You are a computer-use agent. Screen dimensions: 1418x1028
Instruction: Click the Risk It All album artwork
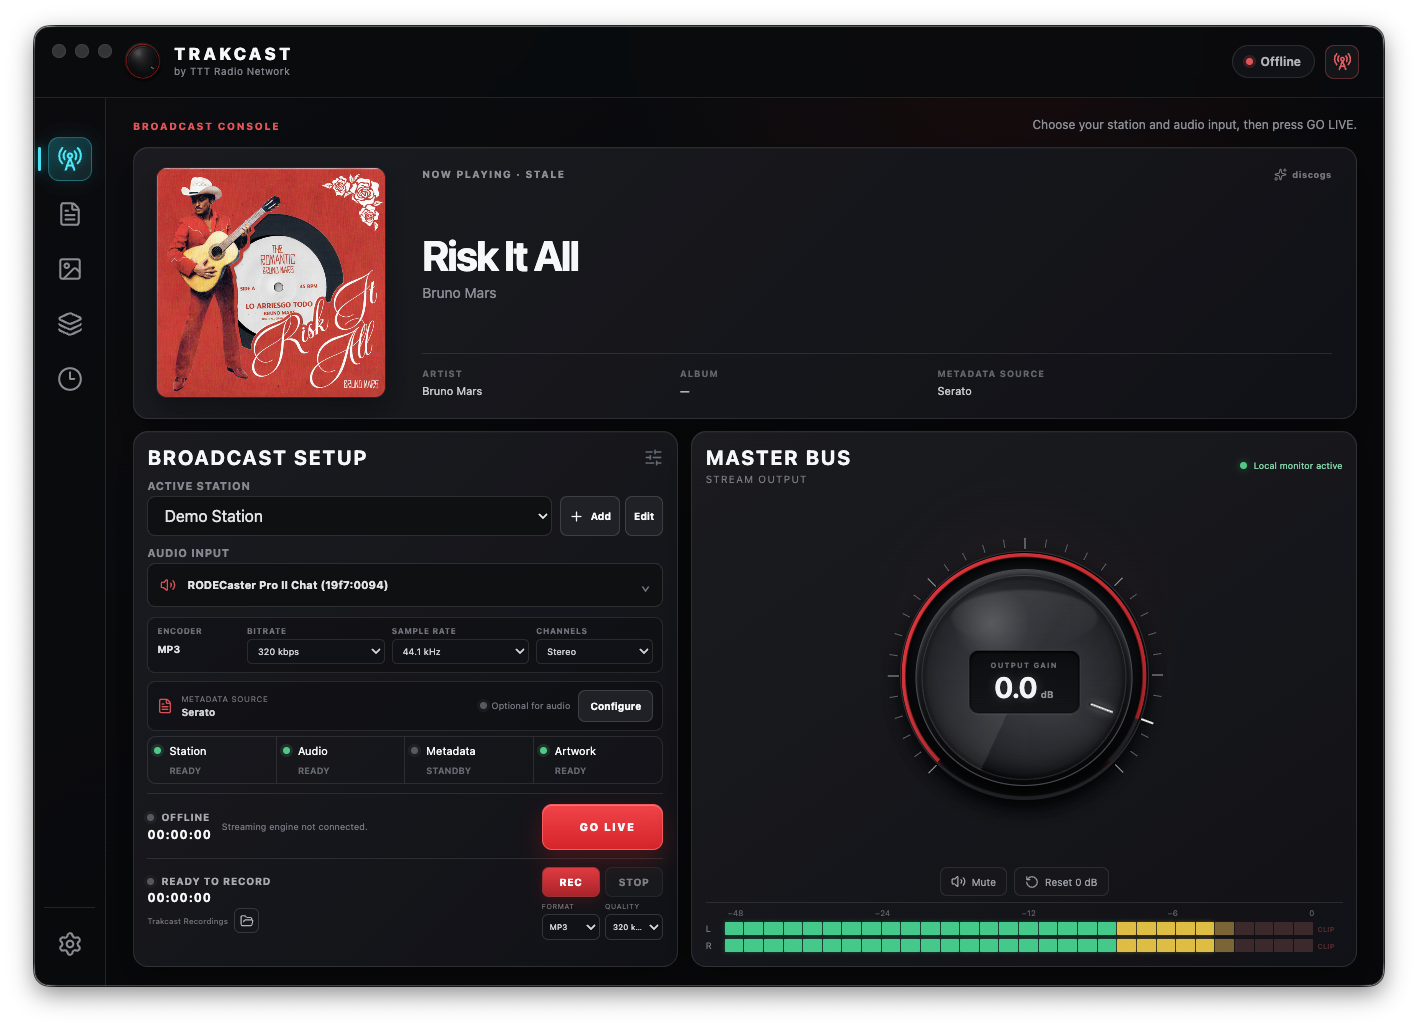(x=271, y=283)
